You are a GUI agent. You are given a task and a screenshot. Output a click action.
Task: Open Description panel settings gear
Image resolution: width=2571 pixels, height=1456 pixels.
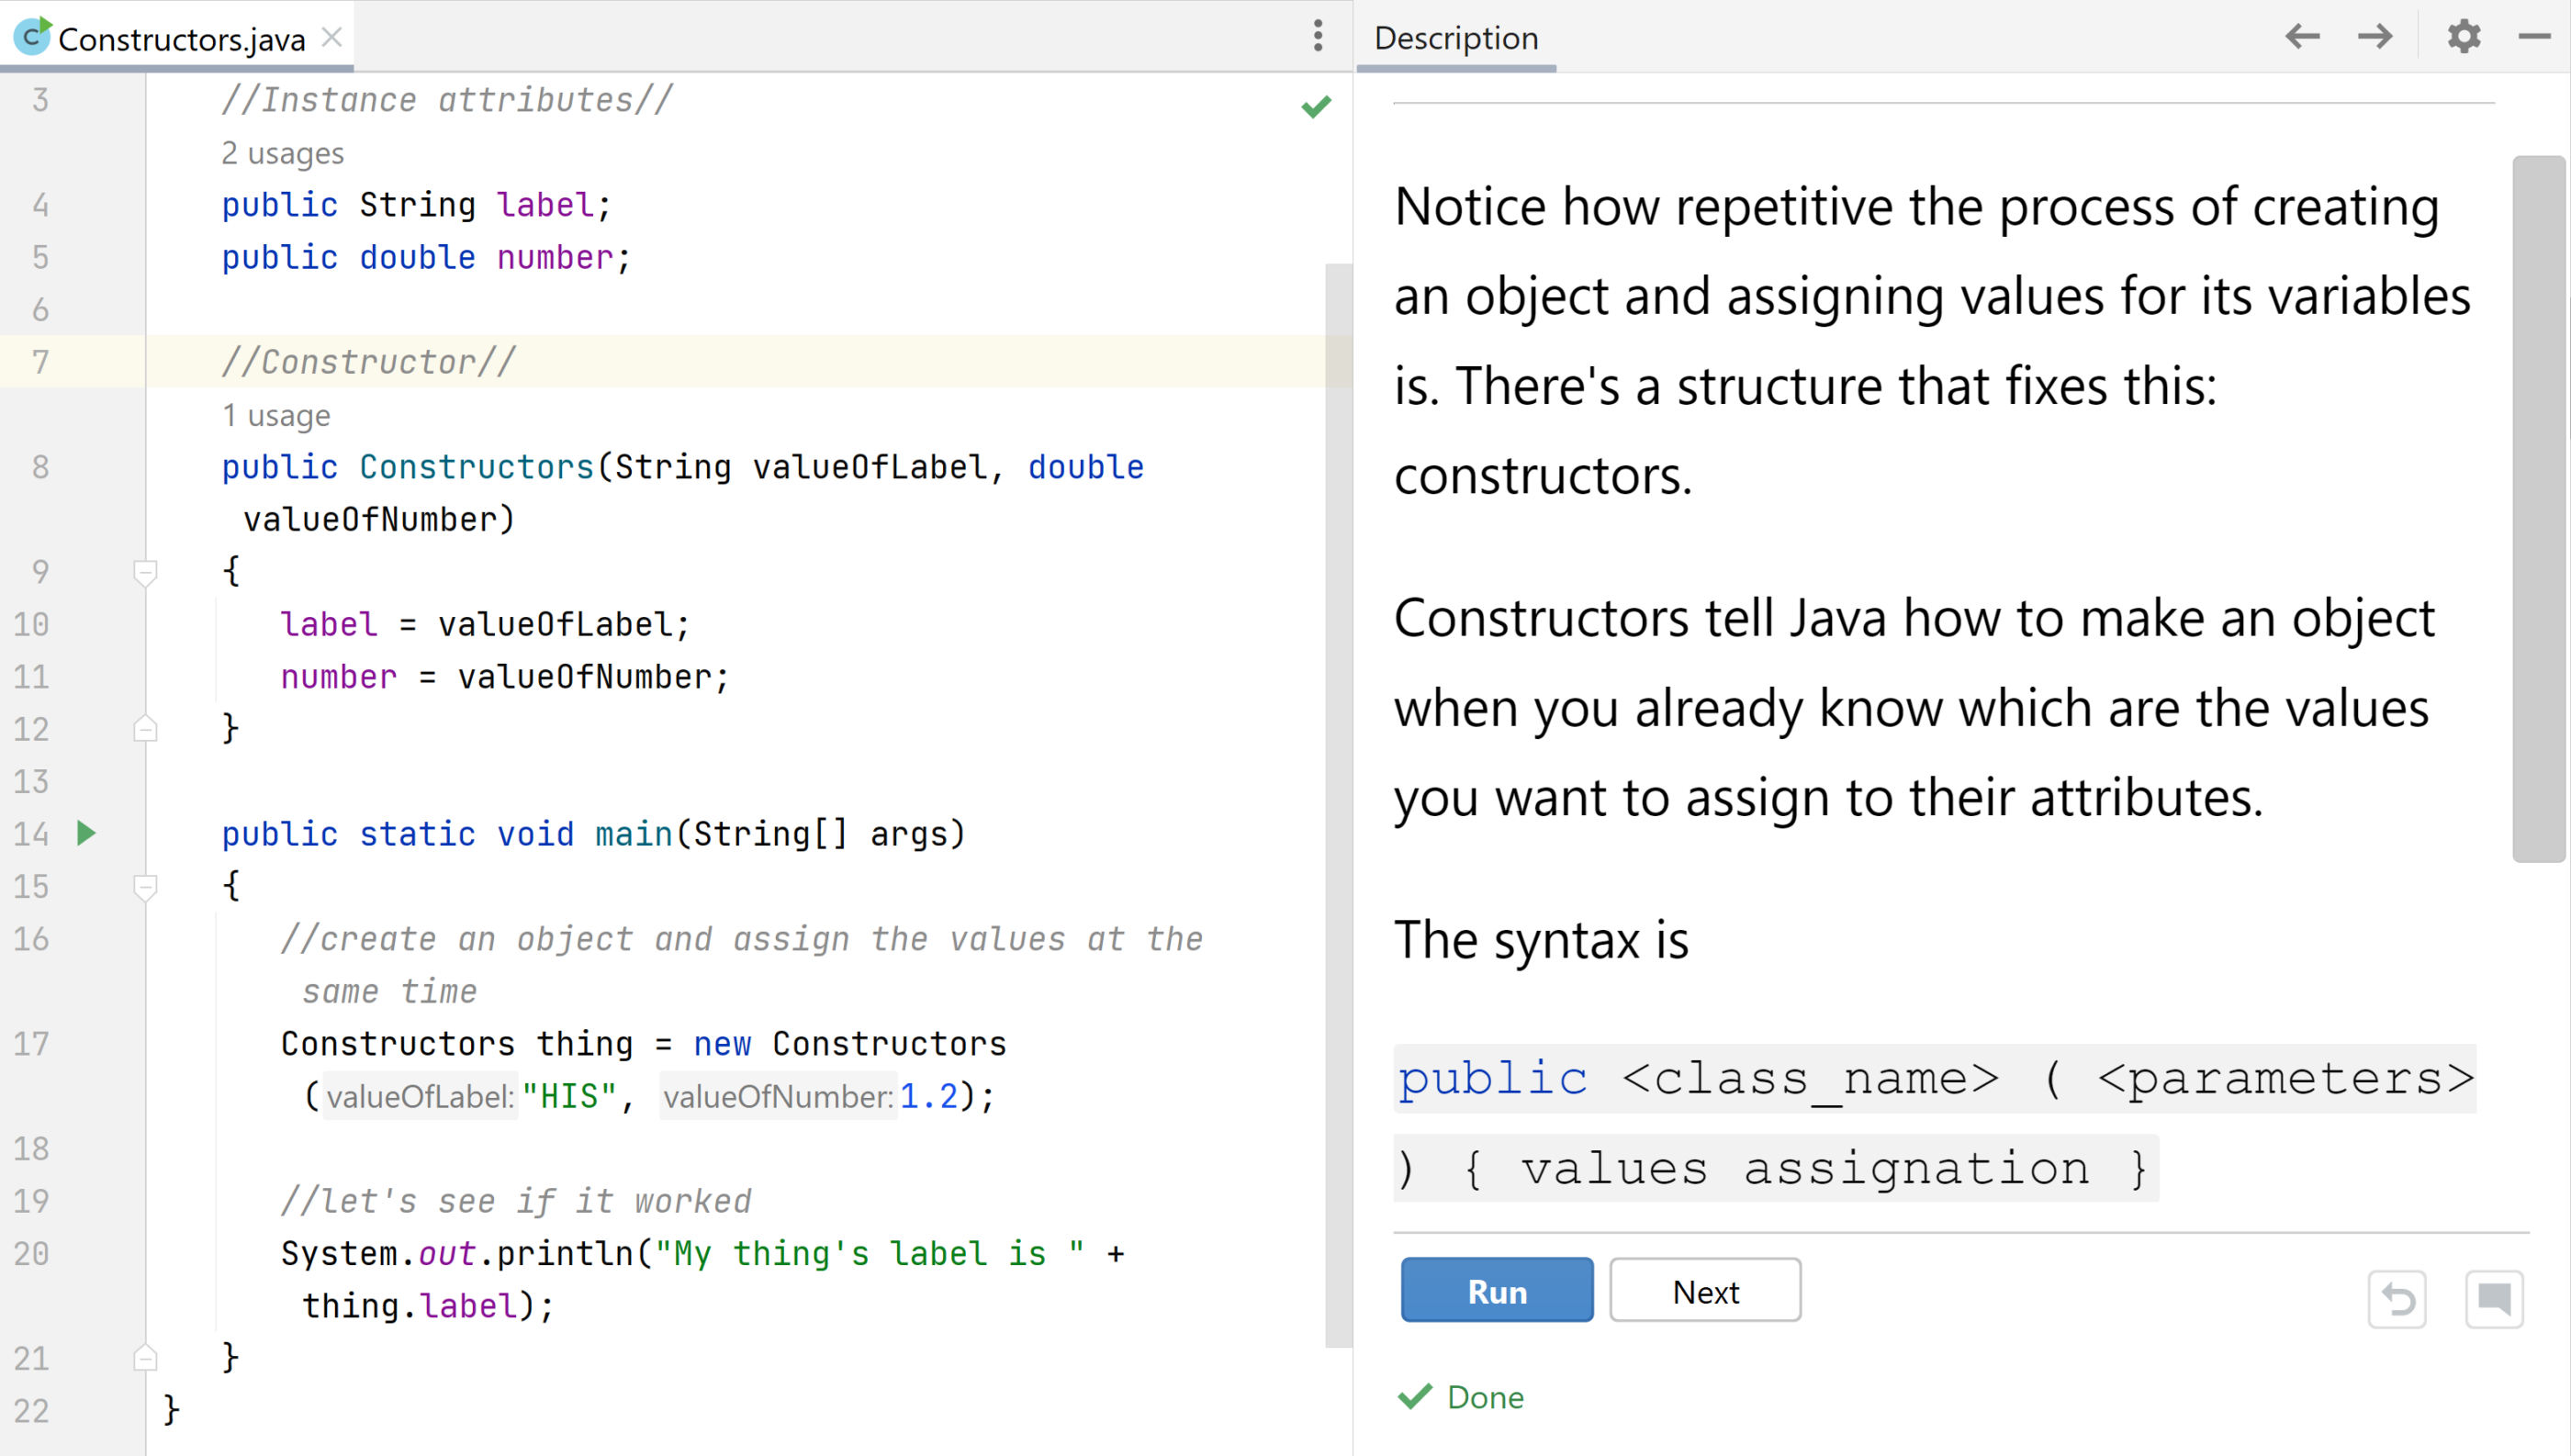pos(2464,37)
